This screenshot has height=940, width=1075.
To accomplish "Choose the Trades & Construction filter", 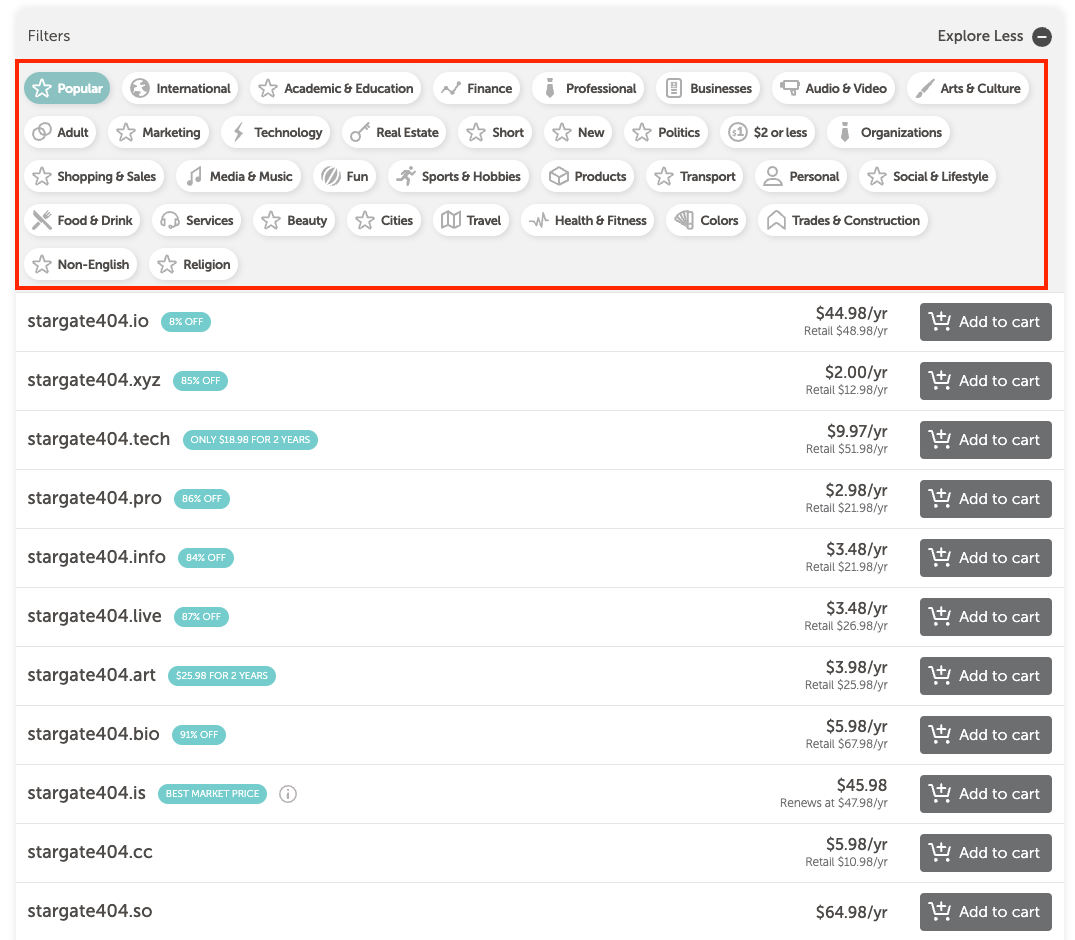I will 842,221.
